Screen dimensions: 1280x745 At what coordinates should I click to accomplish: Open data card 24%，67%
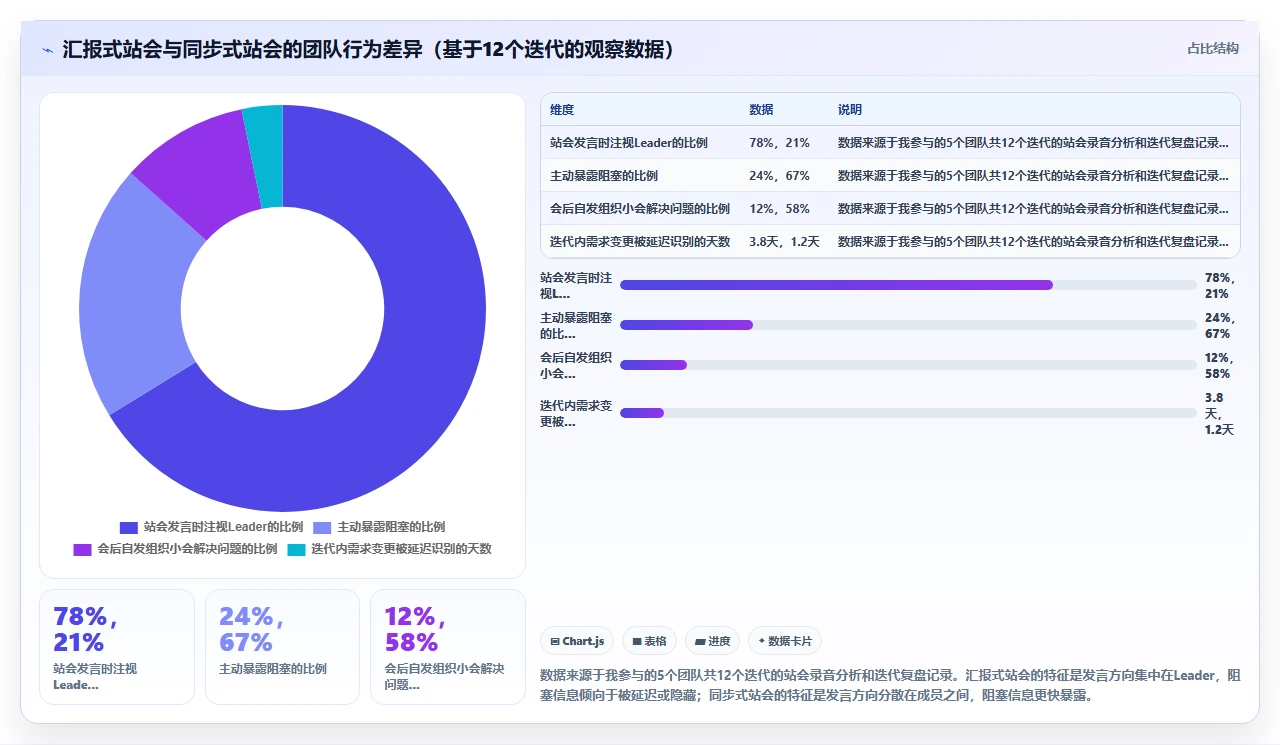pos(282,647)
